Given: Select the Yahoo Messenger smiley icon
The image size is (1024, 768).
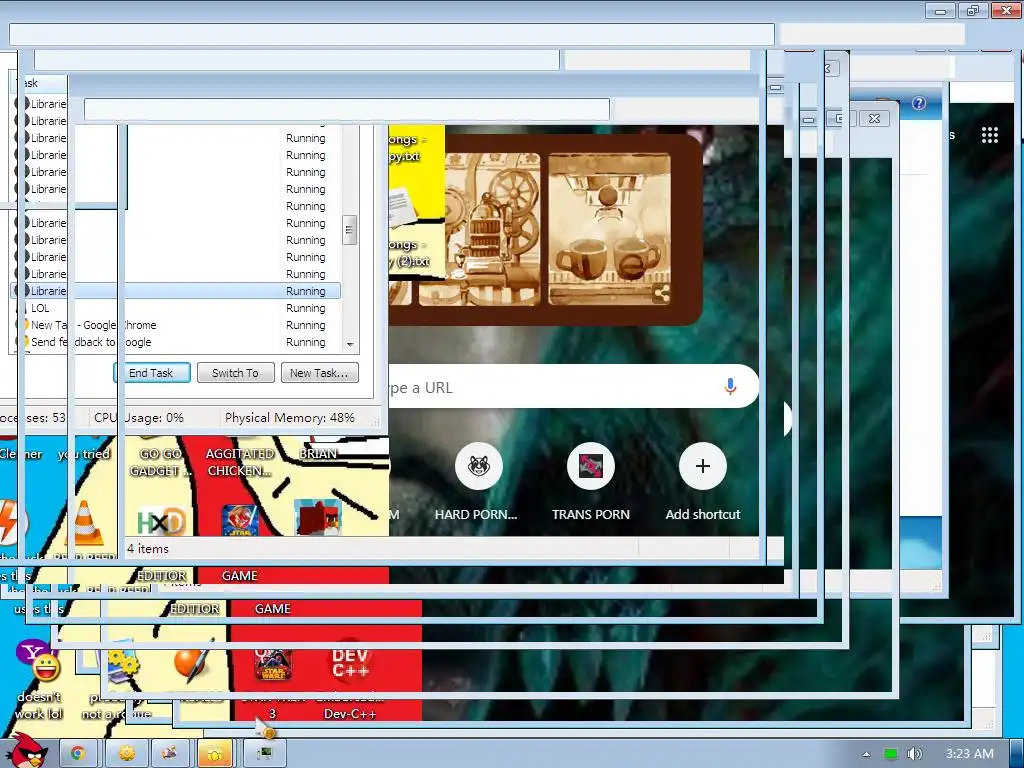Looking at the screenshot, I should pos(39,662).
